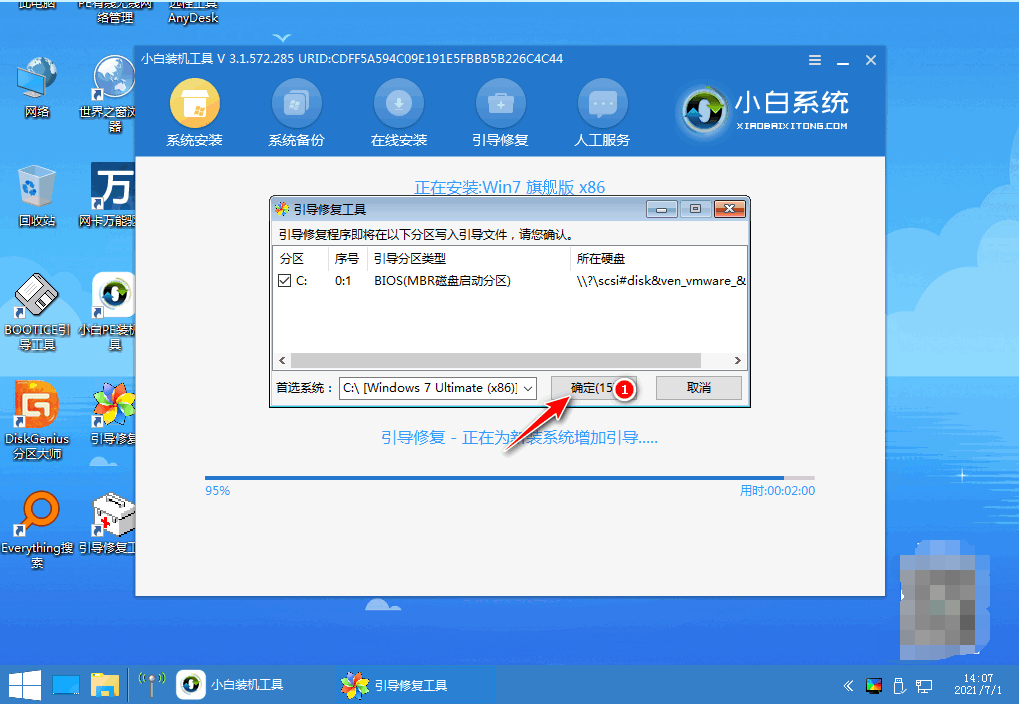Select the 在线安装 online install icon
This screenshot has height=704, width=1019.
coord(399,104)
